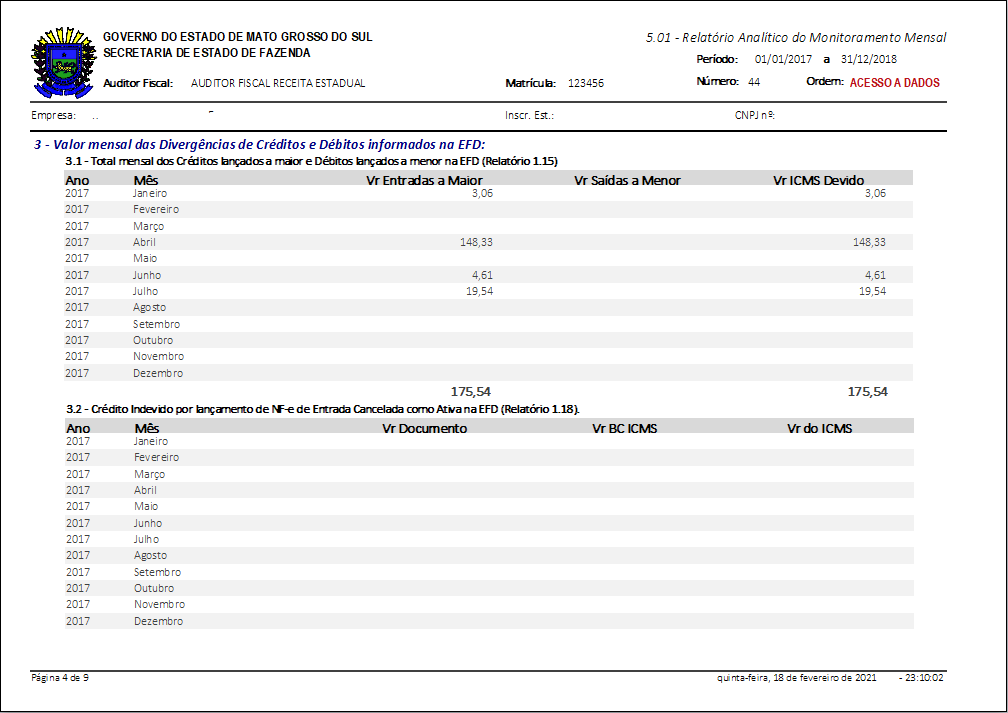Click the 19,54 value under Vr ICMS Devido
The image size is (1008, 713).
coord(872,291)
